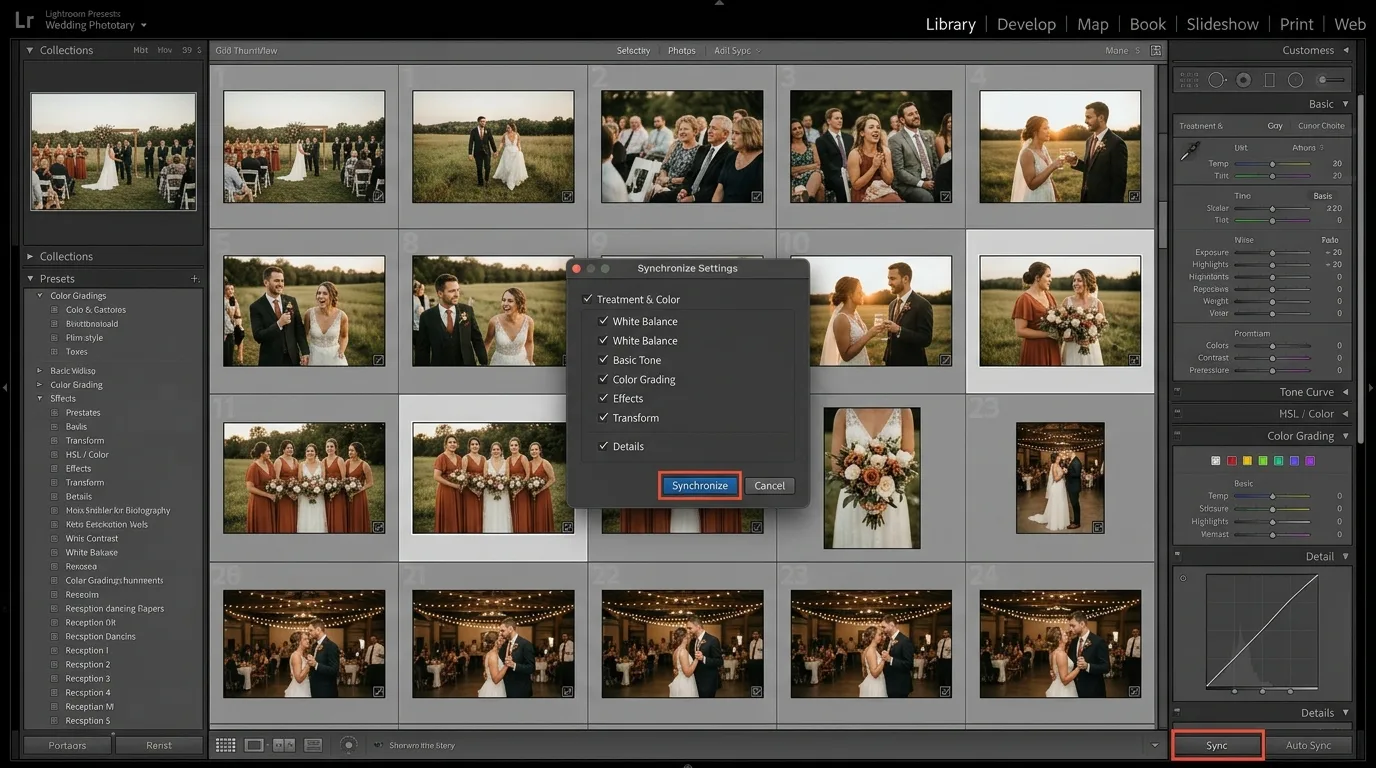
Task: Select the bouquet close-up photo thumbnail
Action: click(x=872, y=478)
